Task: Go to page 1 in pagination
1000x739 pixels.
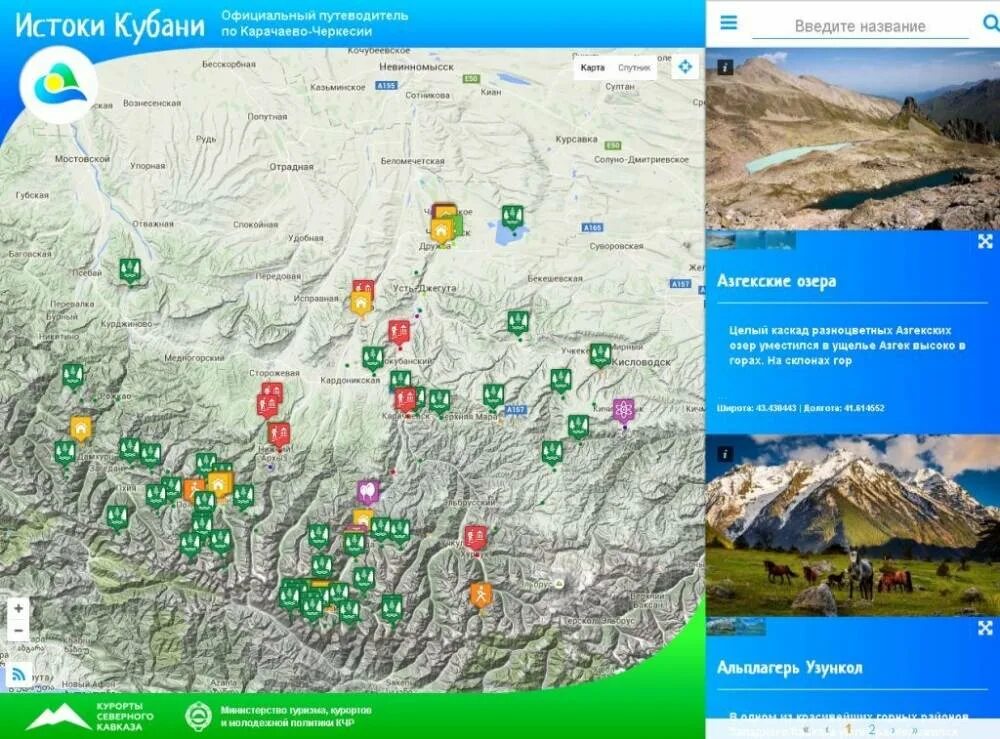Action: [848, 729]
